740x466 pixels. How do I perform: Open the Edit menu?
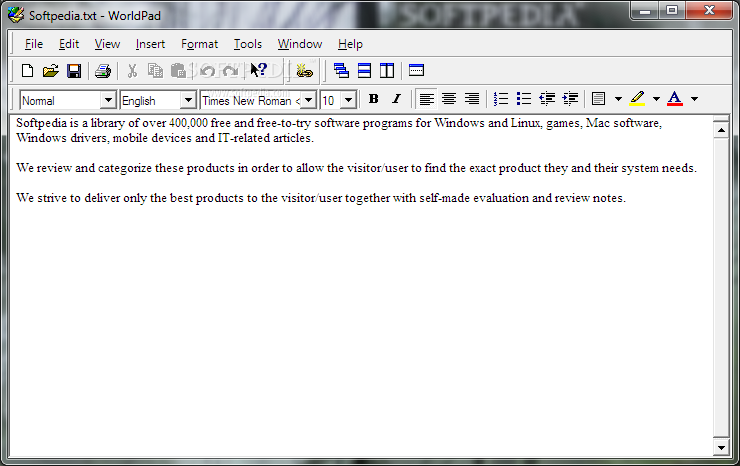click(69, 44)
